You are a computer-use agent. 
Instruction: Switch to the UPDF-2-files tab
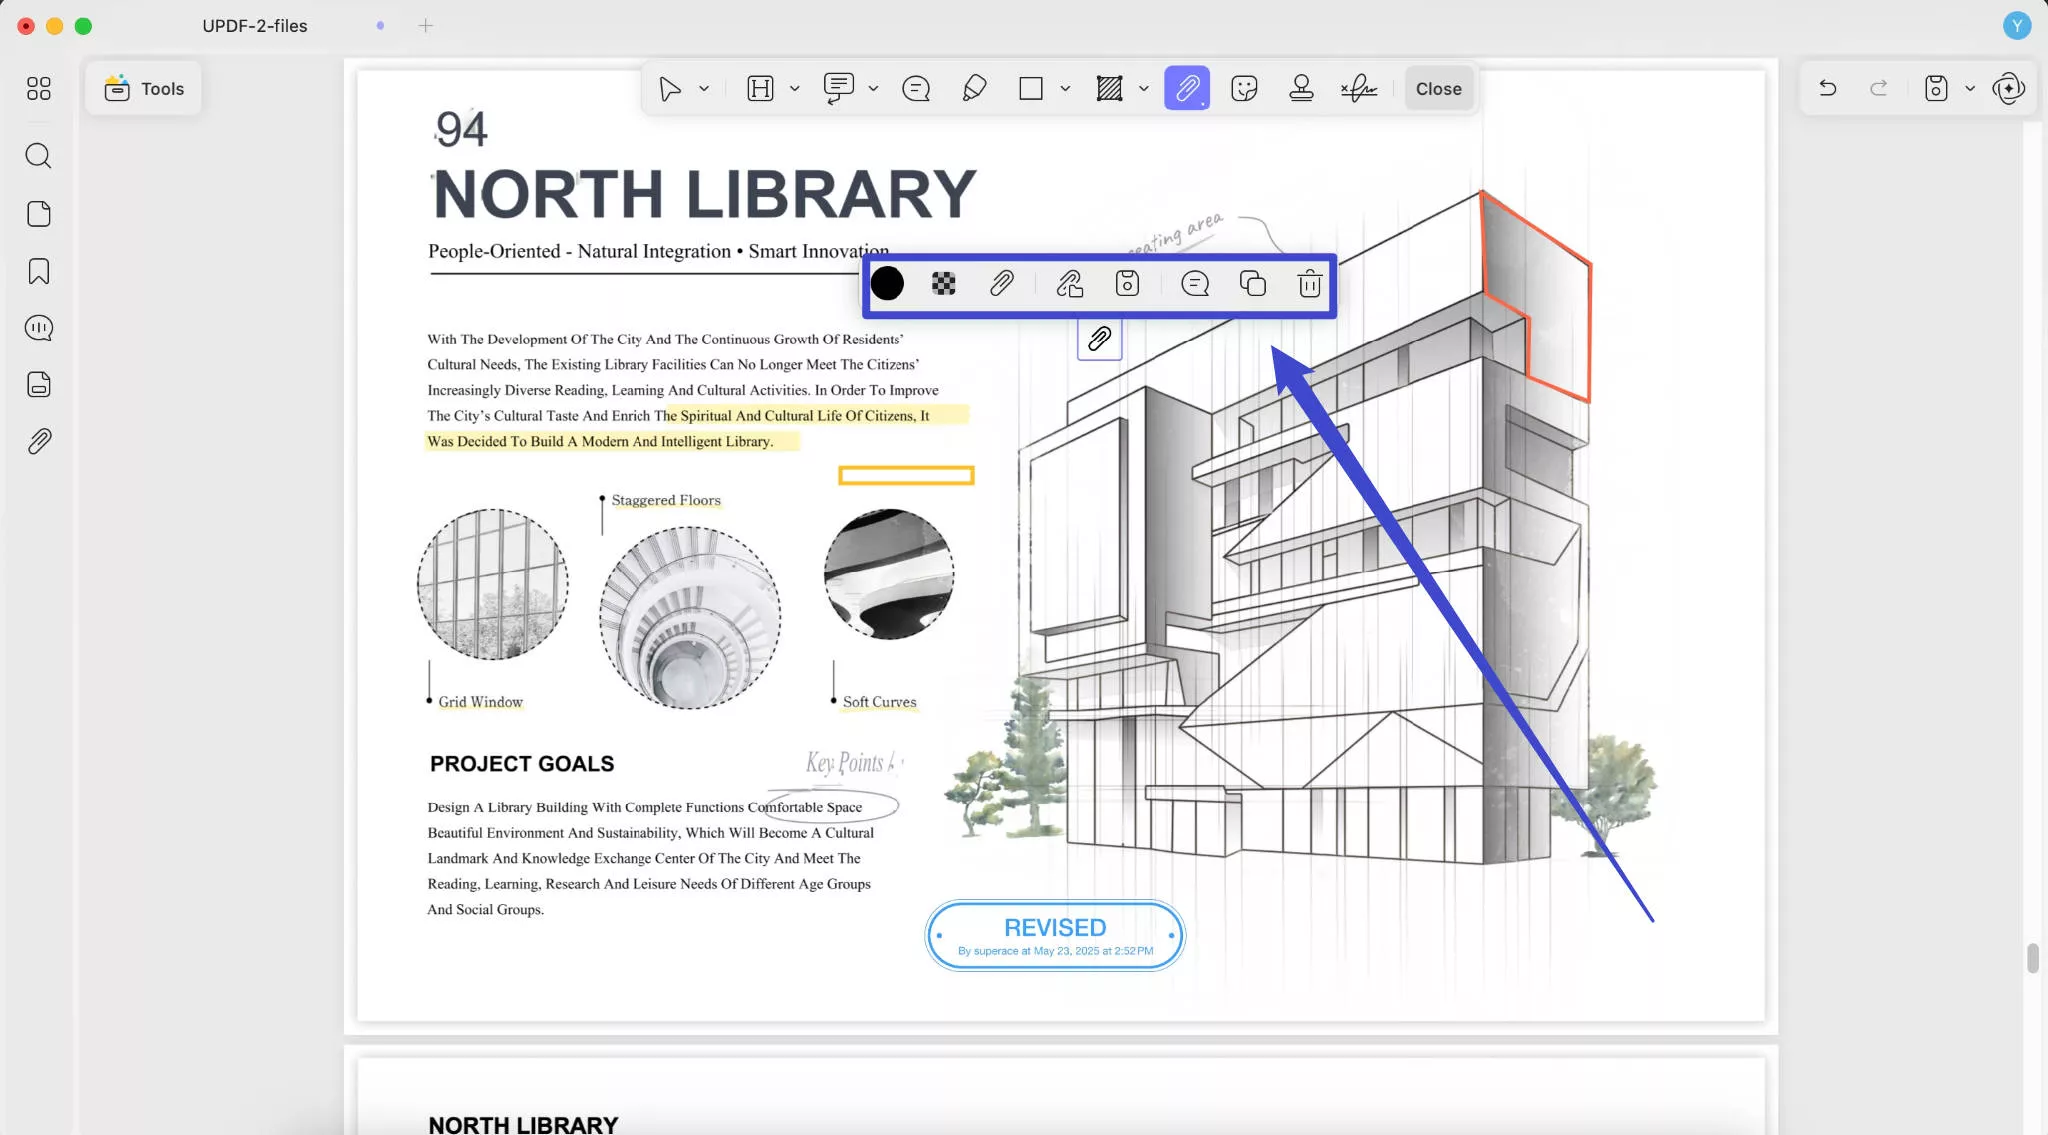coord(255,26)
